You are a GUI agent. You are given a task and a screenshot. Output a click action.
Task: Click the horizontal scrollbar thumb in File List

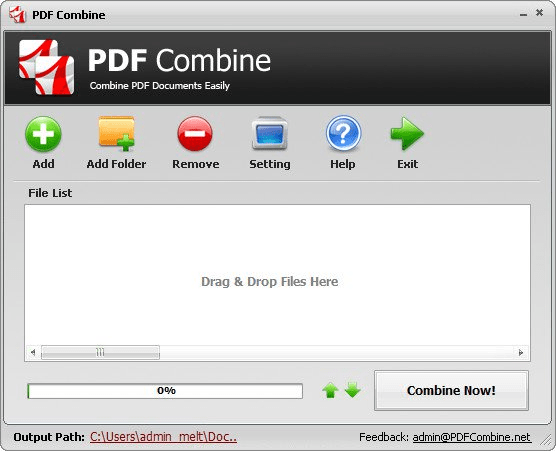100,352
